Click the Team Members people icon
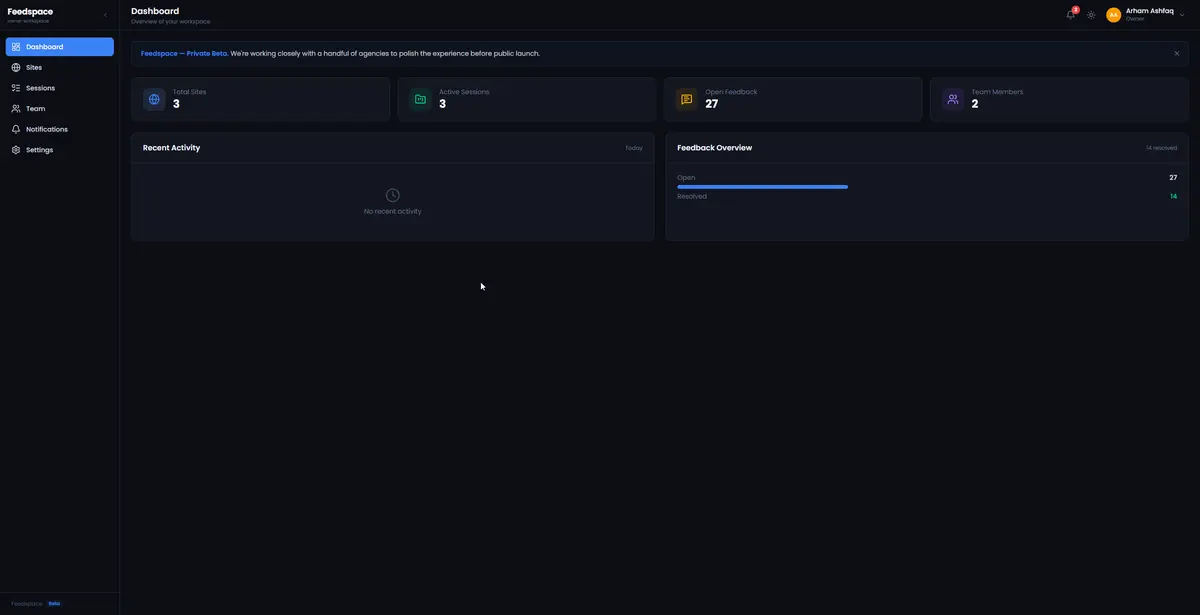The height and width of the screenshot is (615, 1200). click(x=953, y=99)
